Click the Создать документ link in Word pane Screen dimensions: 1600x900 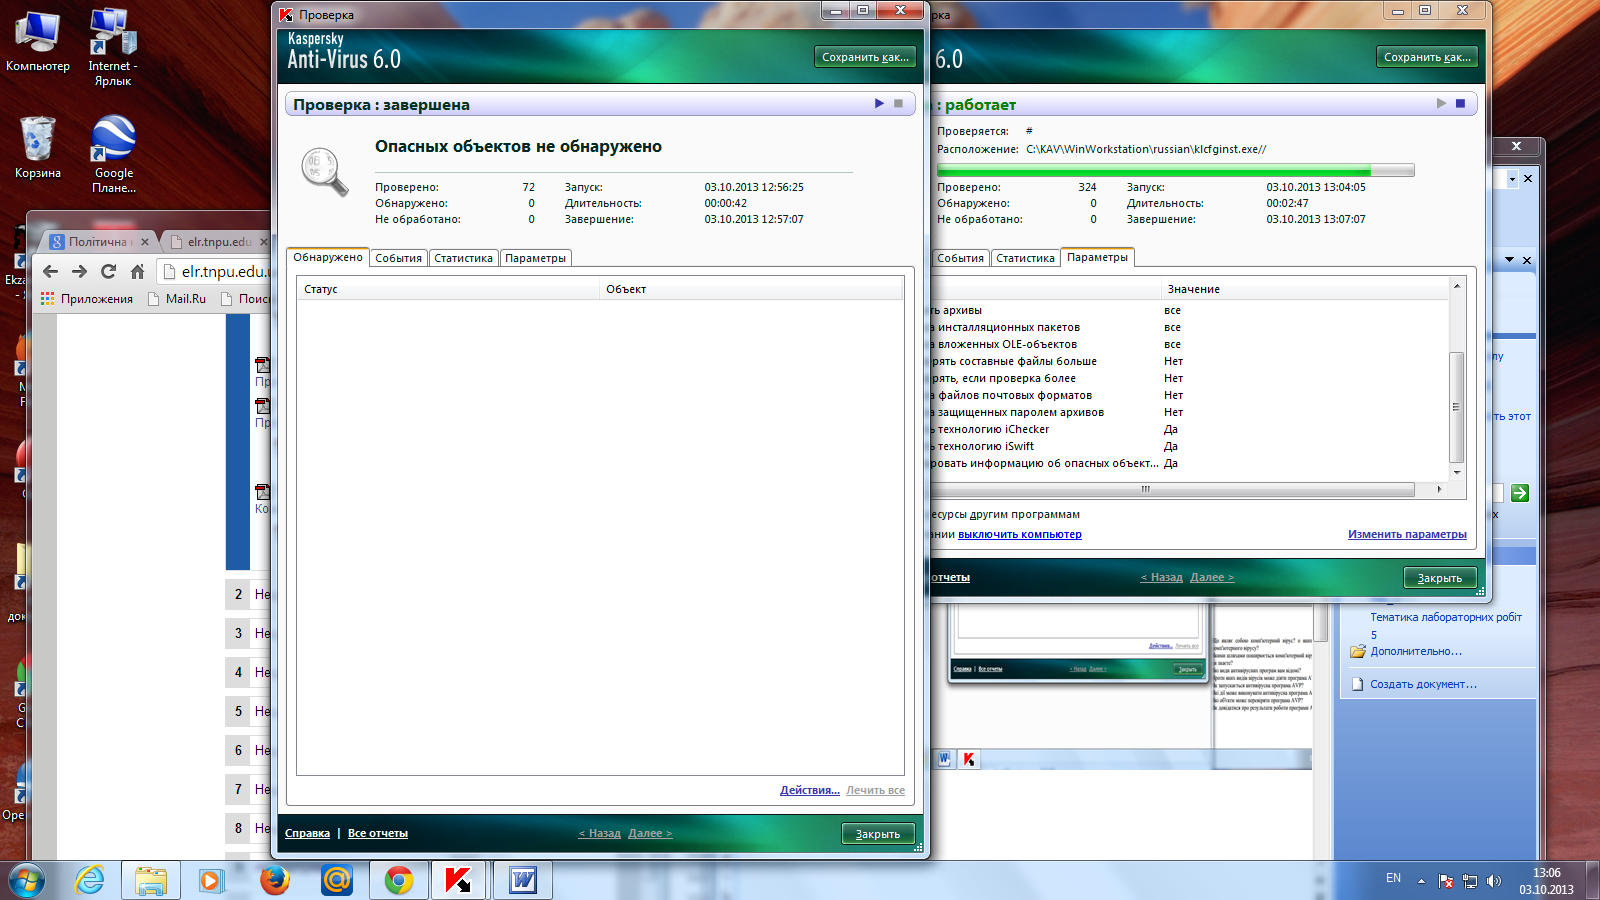(1423, 684)
